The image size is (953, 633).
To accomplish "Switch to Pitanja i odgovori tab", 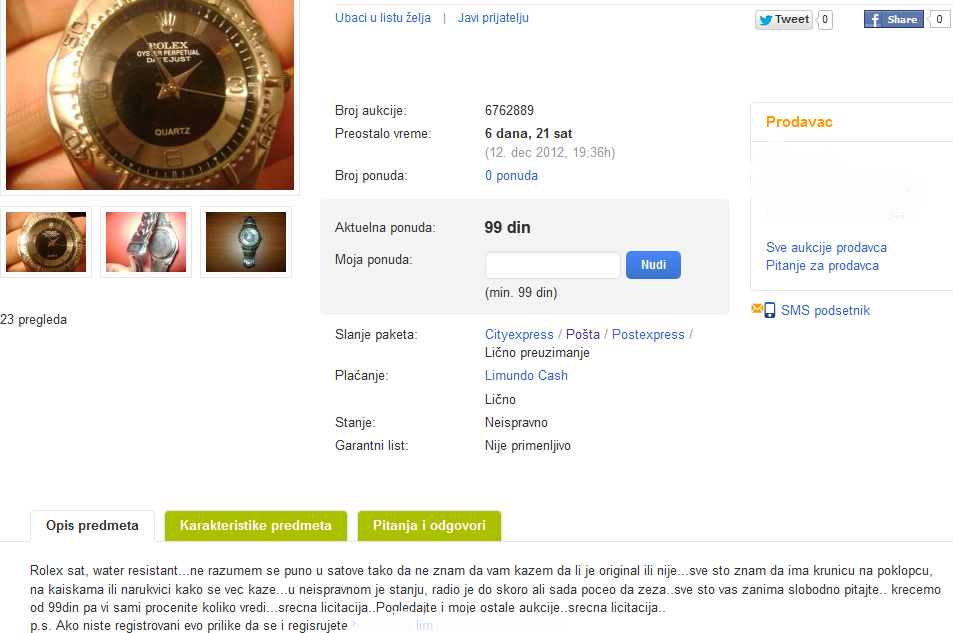I will coord(429,526).
